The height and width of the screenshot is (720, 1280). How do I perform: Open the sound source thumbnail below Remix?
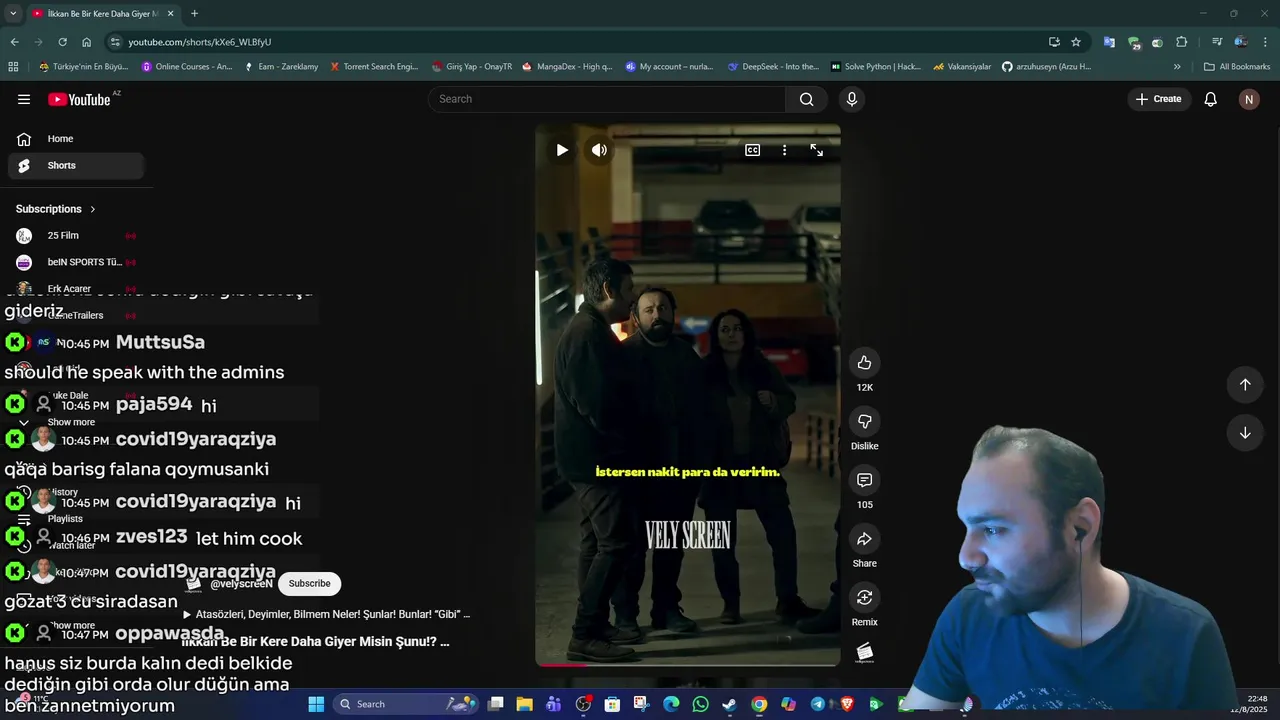pyautogui.click(x=864, y=654)
